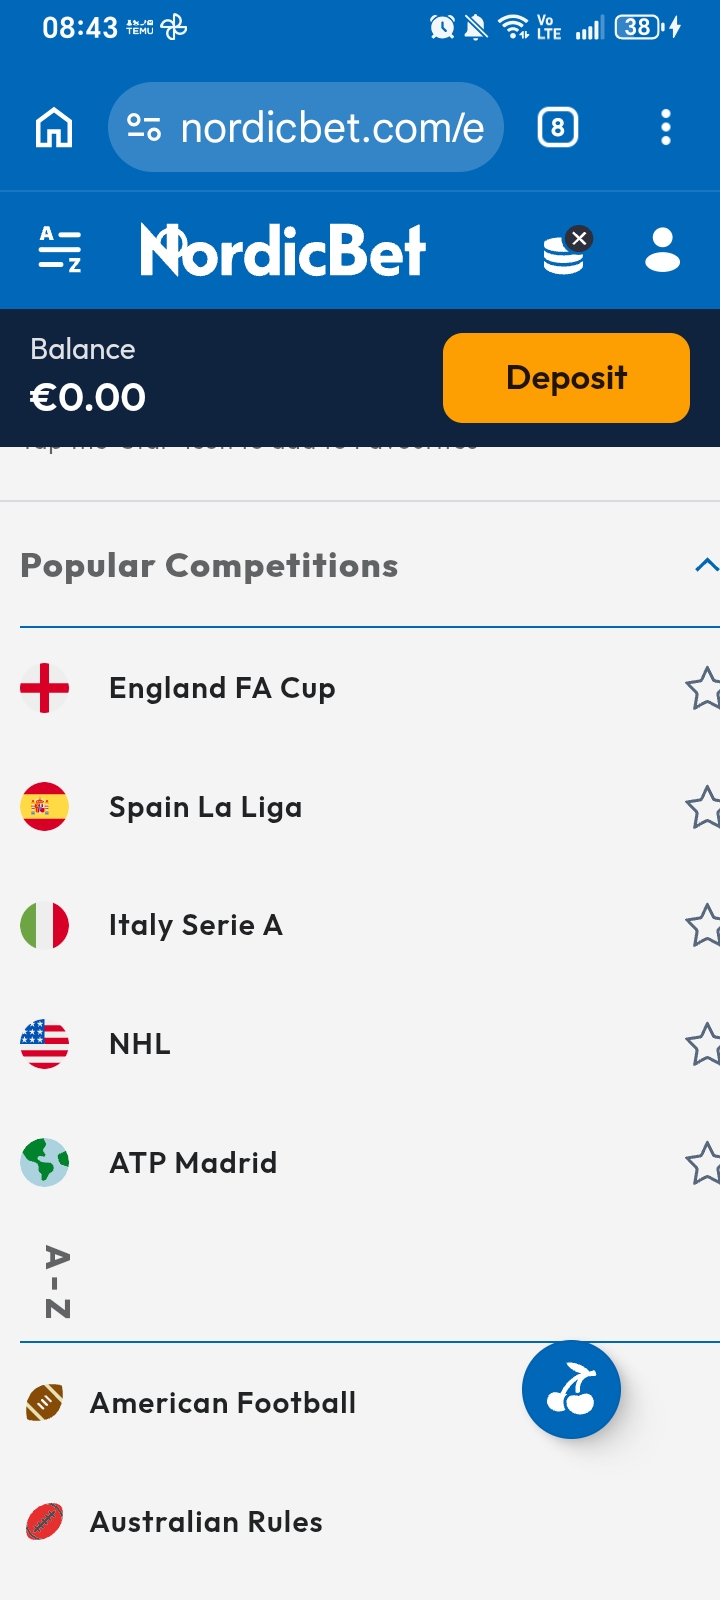Go to browser home icon
The image size is (720, 1600).
(x=54, y=128)
